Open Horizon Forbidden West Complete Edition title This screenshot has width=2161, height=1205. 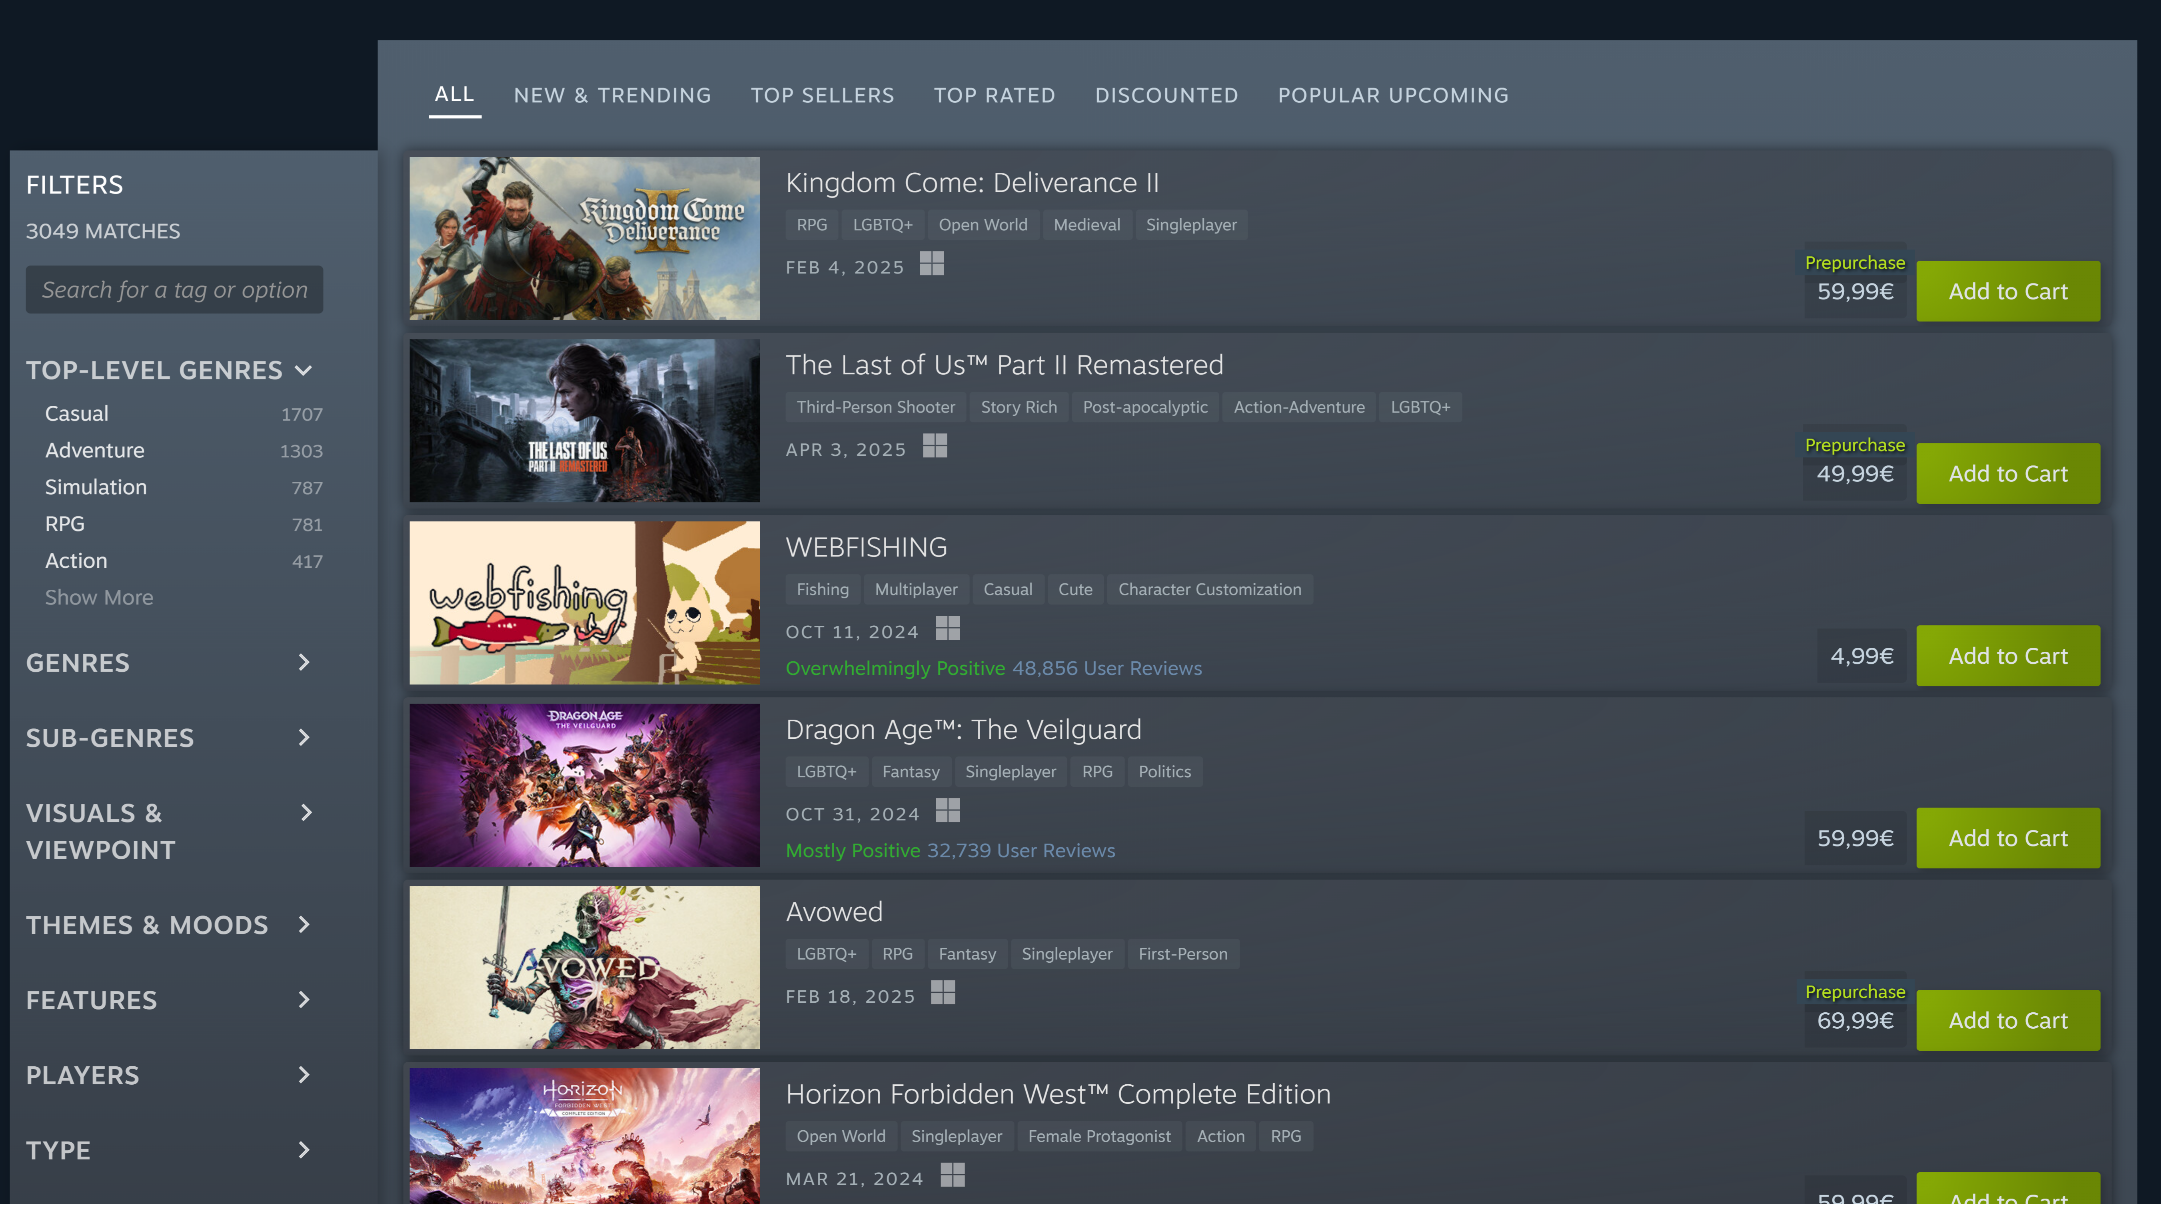point(1058,1094)
